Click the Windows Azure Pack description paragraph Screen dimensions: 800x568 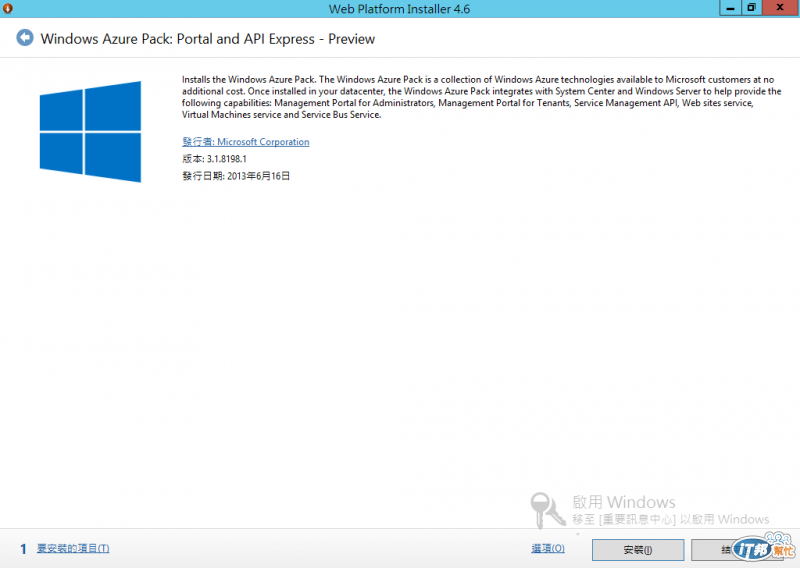click(x=482, y=97)
